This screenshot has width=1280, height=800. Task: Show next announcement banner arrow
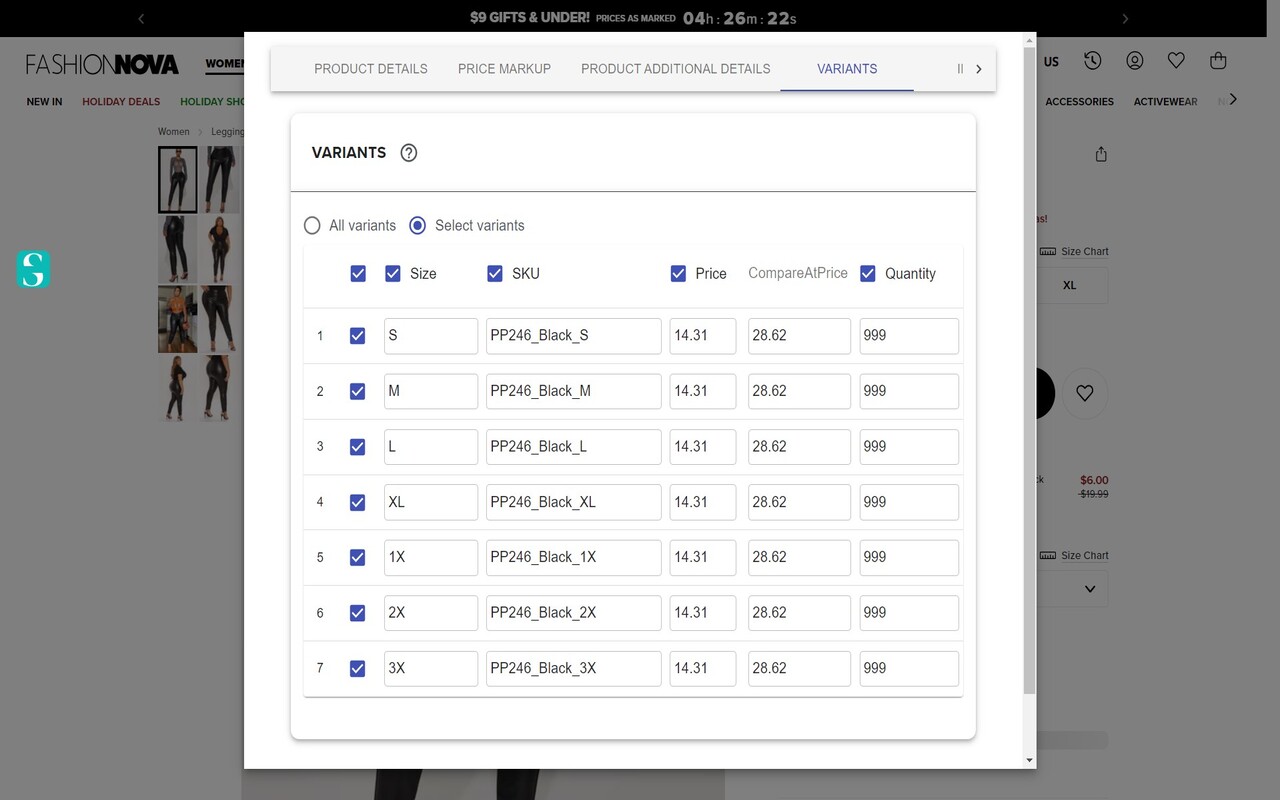point(1125,18)
